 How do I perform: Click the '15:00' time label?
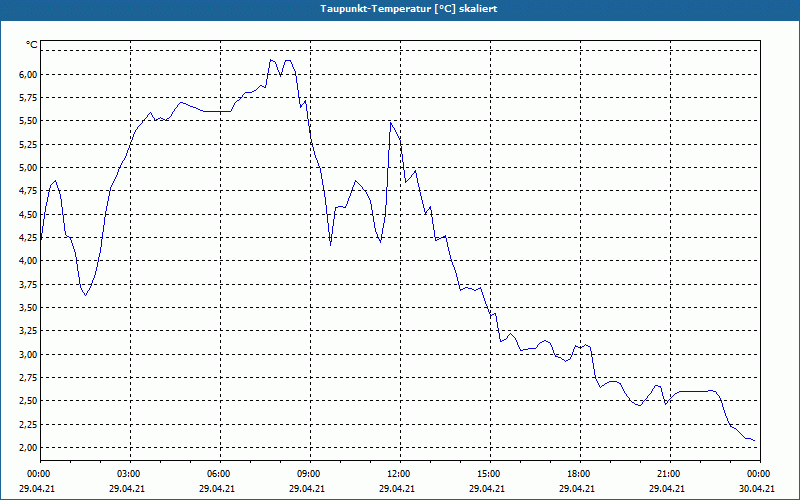[490, 474]
